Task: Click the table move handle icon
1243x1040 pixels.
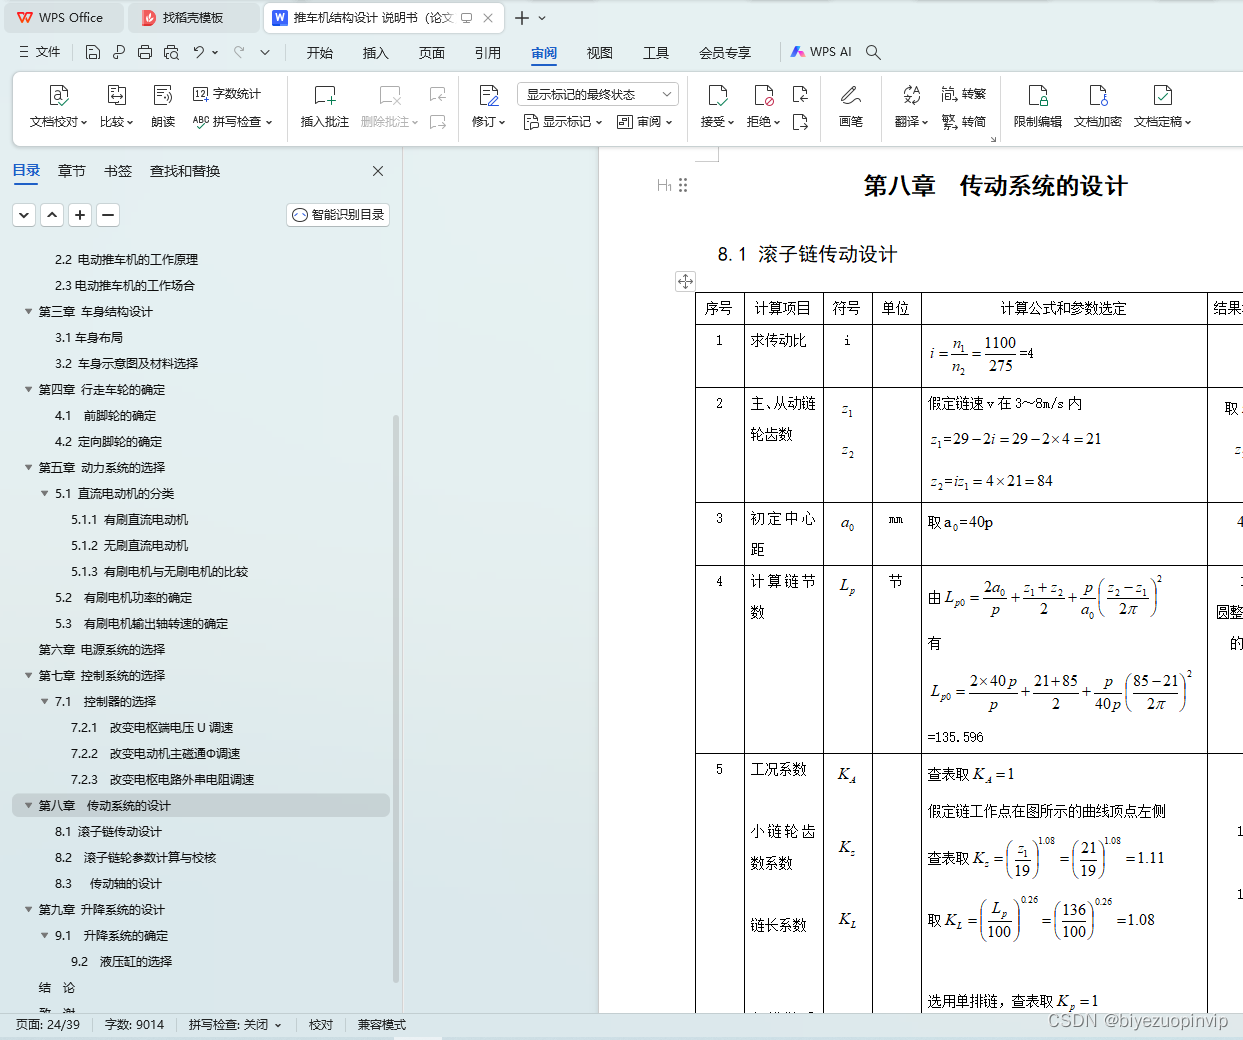Action: tap(685, 282)
